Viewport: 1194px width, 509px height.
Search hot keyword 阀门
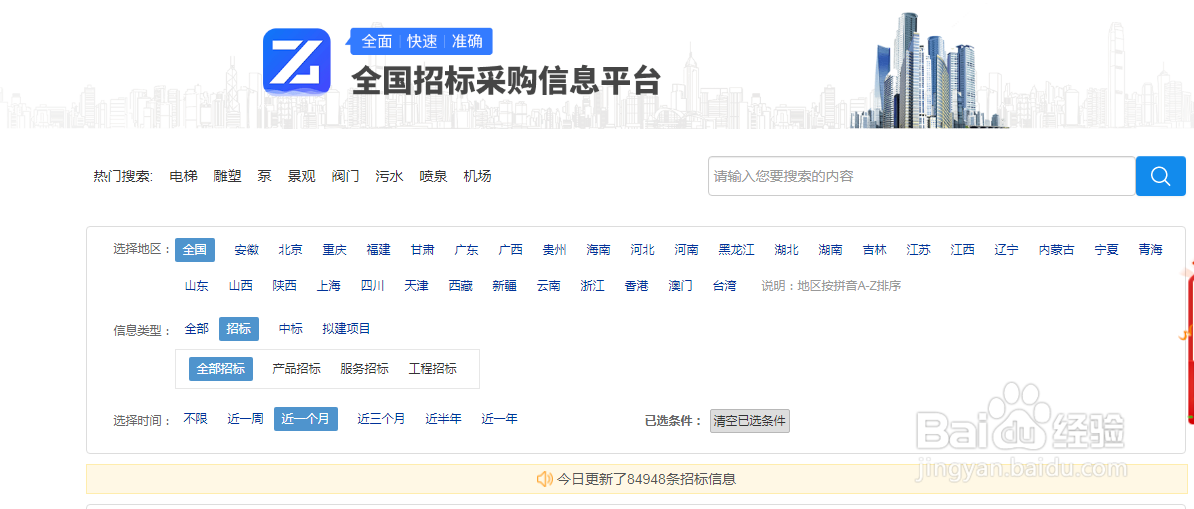[346, 177]
